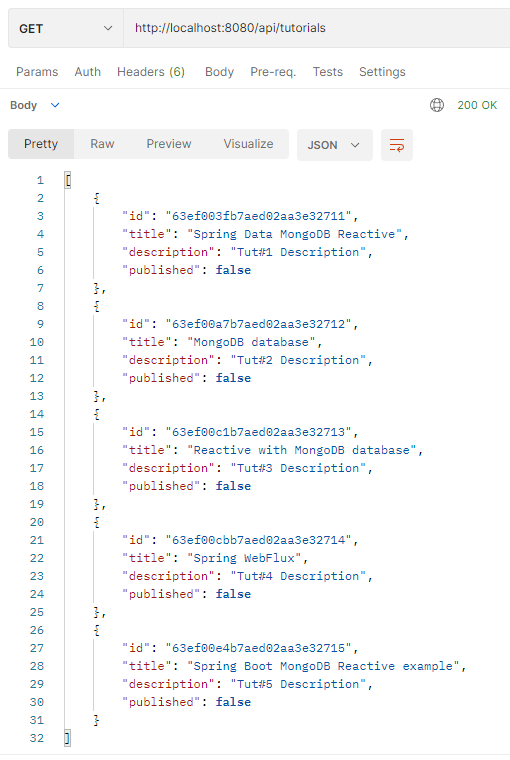Switch to Raw response view
Screen dimensions: 510x760
coord(102,144)
